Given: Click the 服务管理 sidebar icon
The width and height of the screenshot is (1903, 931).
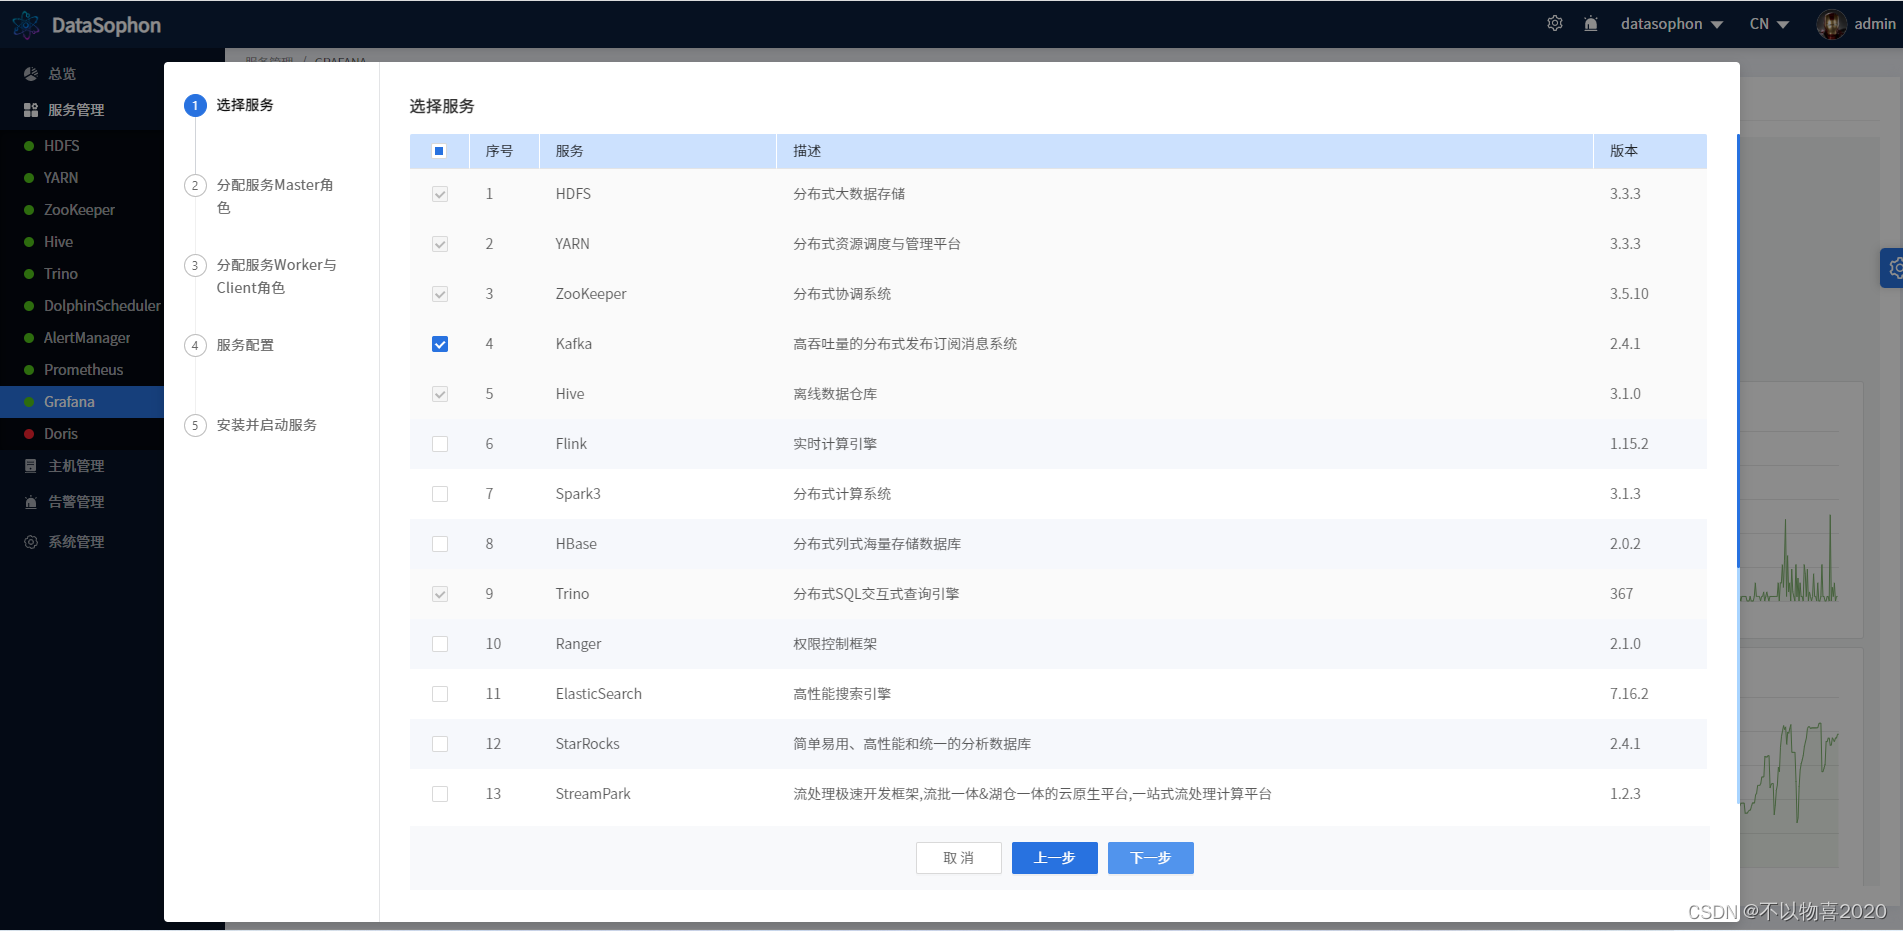Looking at the screenshot, I should [x=31, y=110].
